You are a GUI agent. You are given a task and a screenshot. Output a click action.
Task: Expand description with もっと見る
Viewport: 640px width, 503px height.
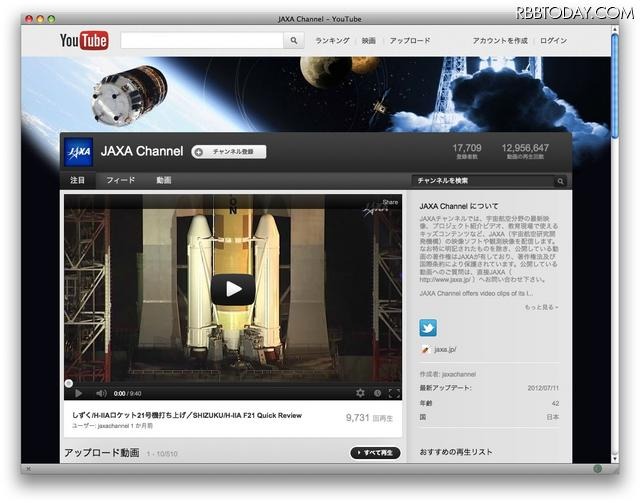(541, 307)
